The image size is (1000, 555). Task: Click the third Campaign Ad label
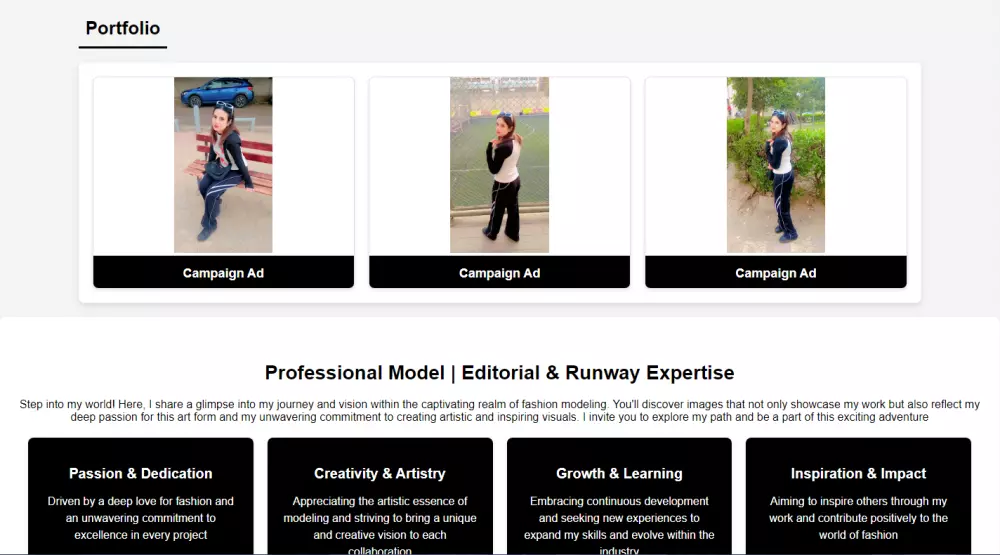click(x=776, y=273)
